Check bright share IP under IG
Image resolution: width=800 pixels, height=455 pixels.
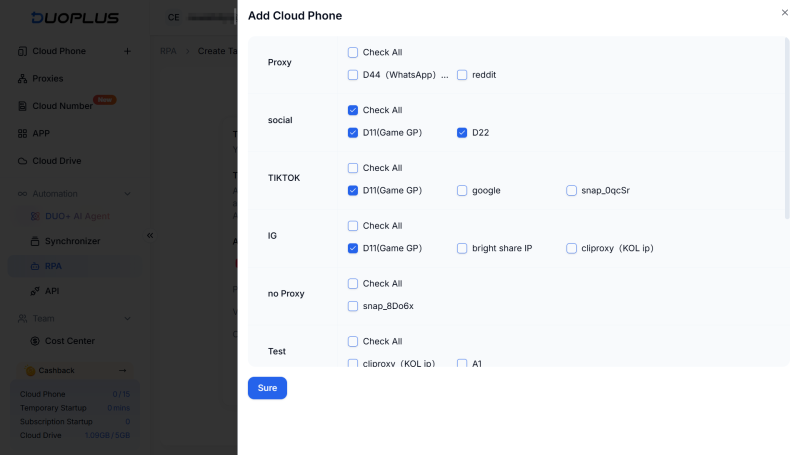[x=462, y=248]
